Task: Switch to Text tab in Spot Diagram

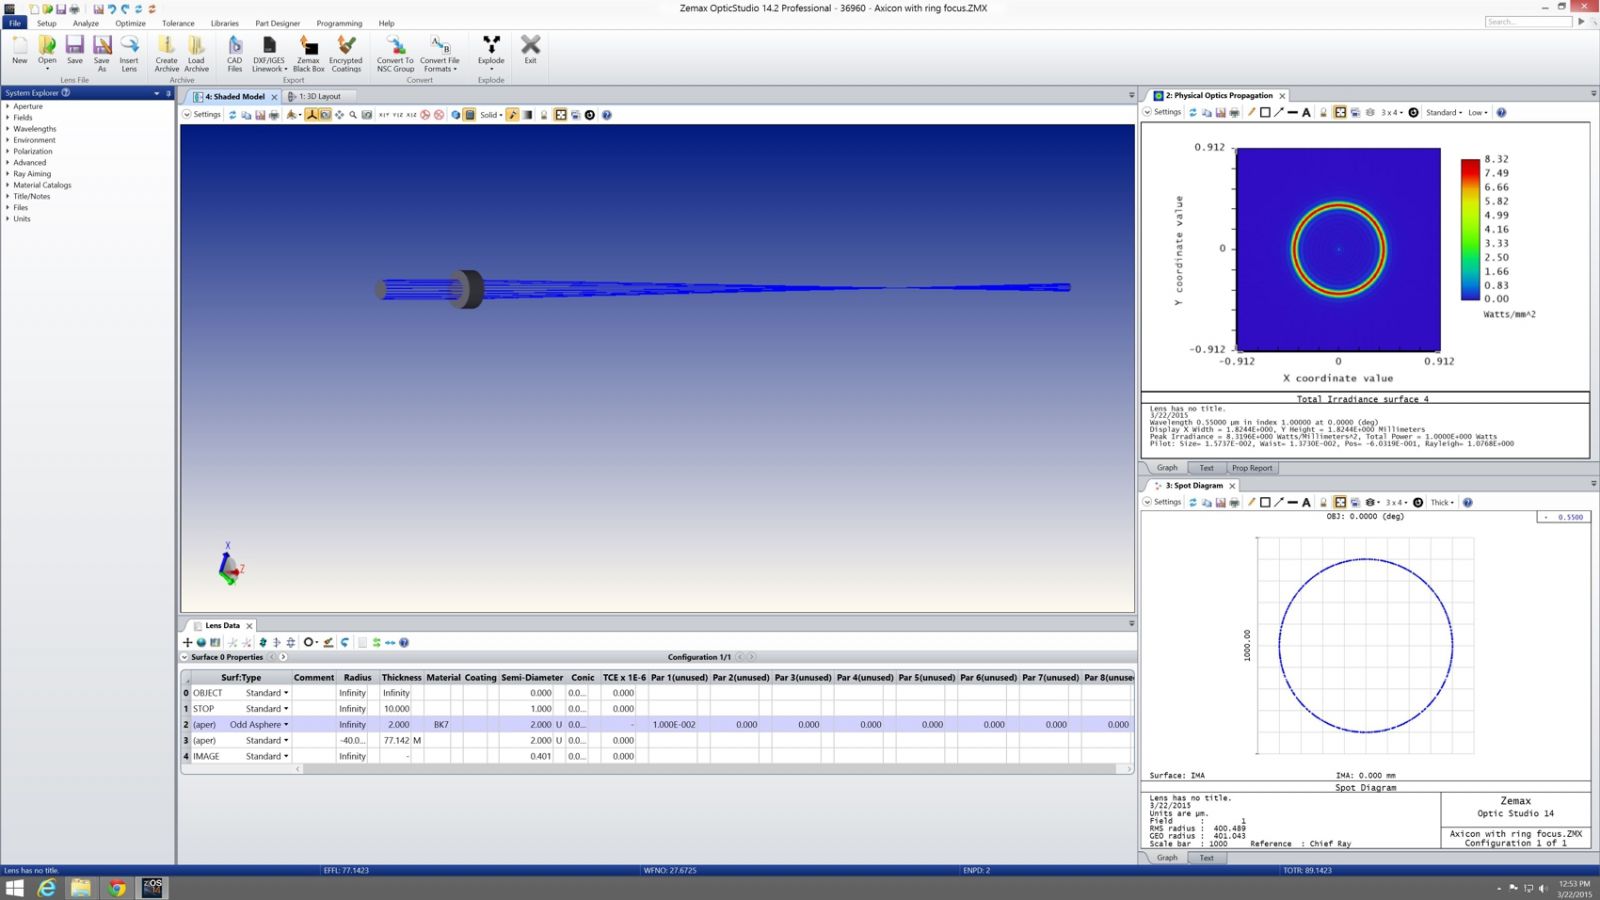Action: click(x=1206, y=857)
